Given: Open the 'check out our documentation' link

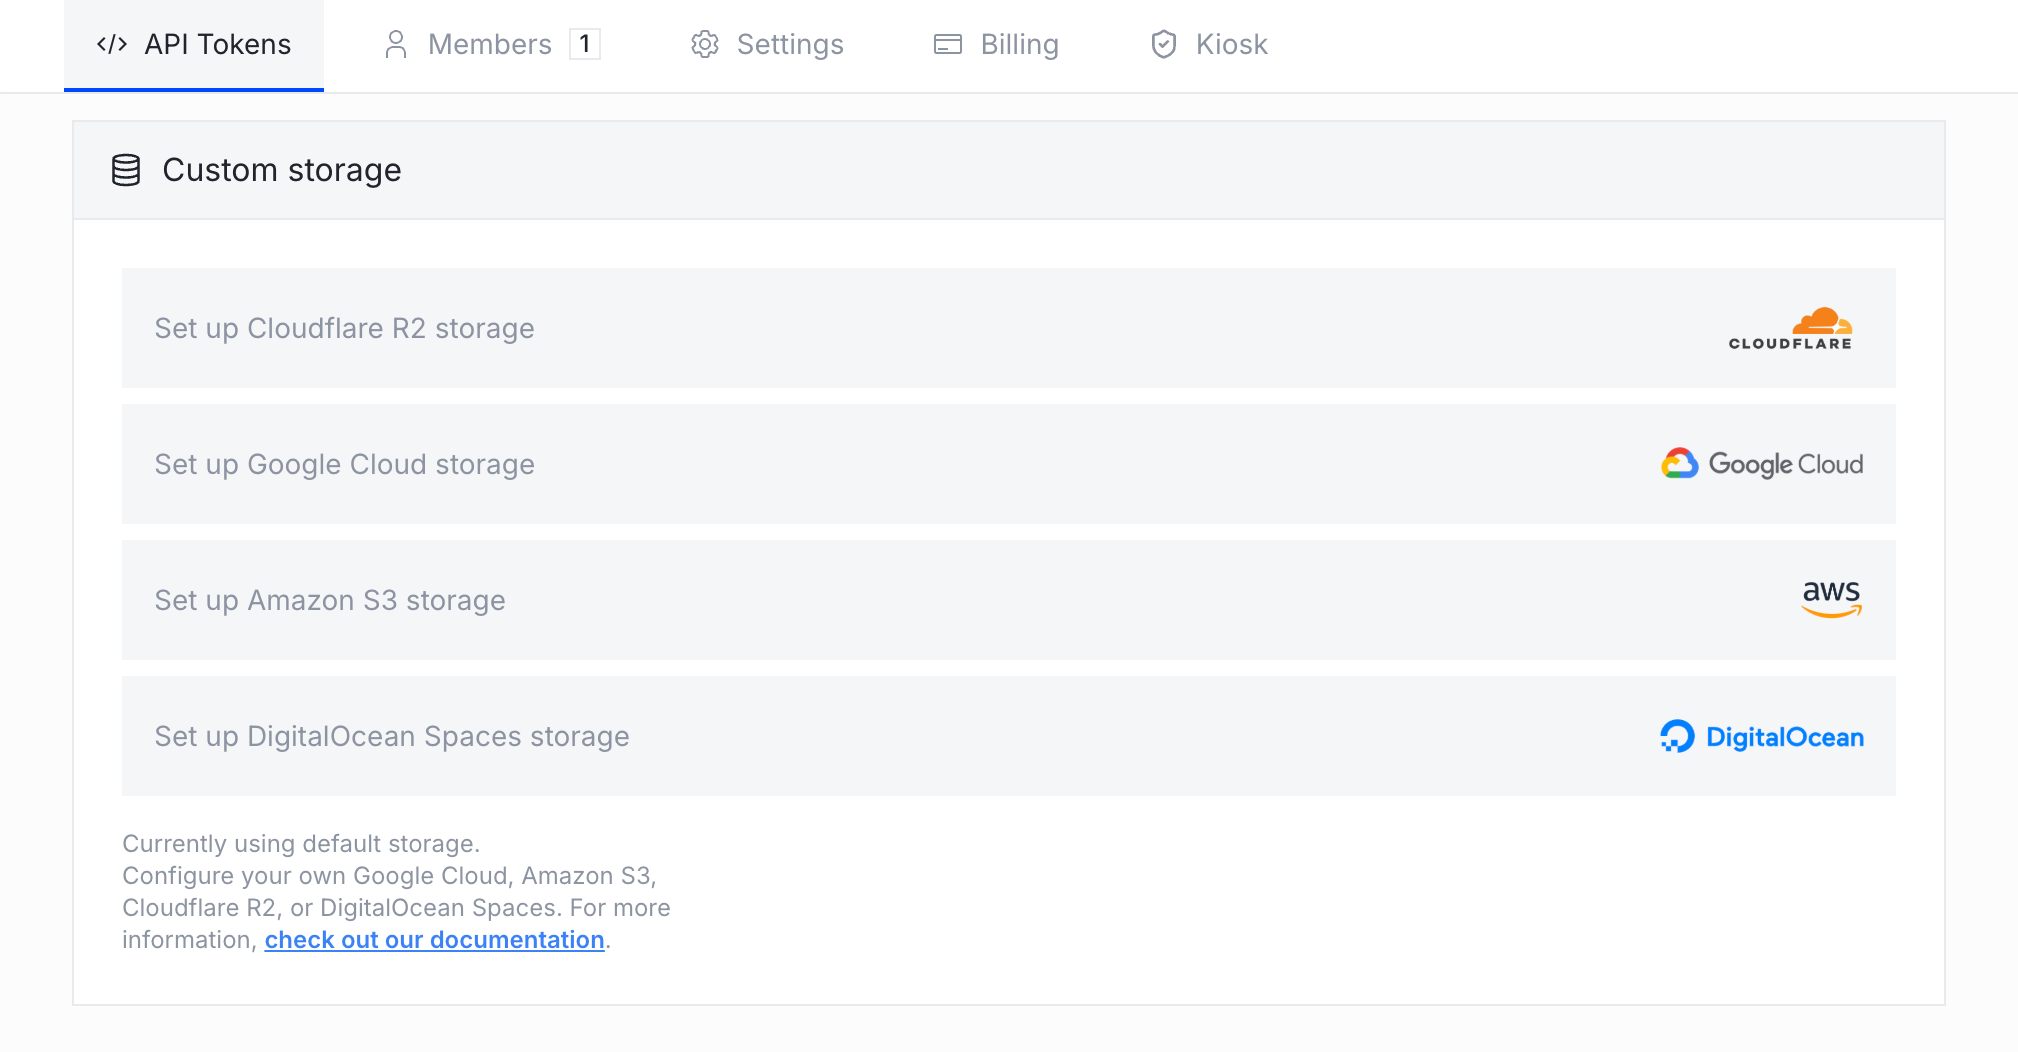Looking at the screenshot, I should pyautogui.click(x=435, y=940).
